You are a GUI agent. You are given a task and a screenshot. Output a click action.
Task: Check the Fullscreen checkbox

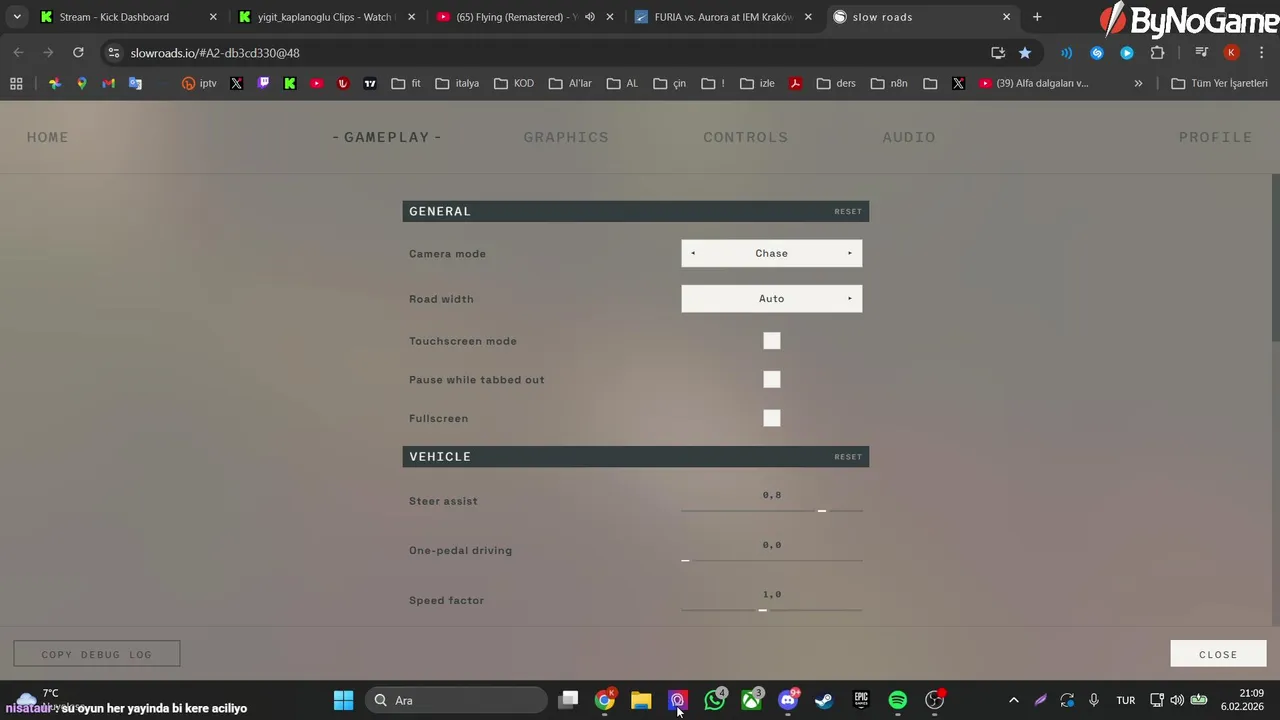point(772,418)
